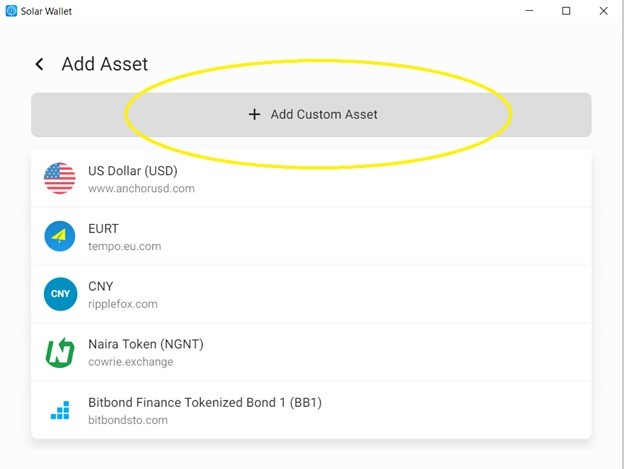Click the plus icon on Add Custom Asset

point(254,115)
